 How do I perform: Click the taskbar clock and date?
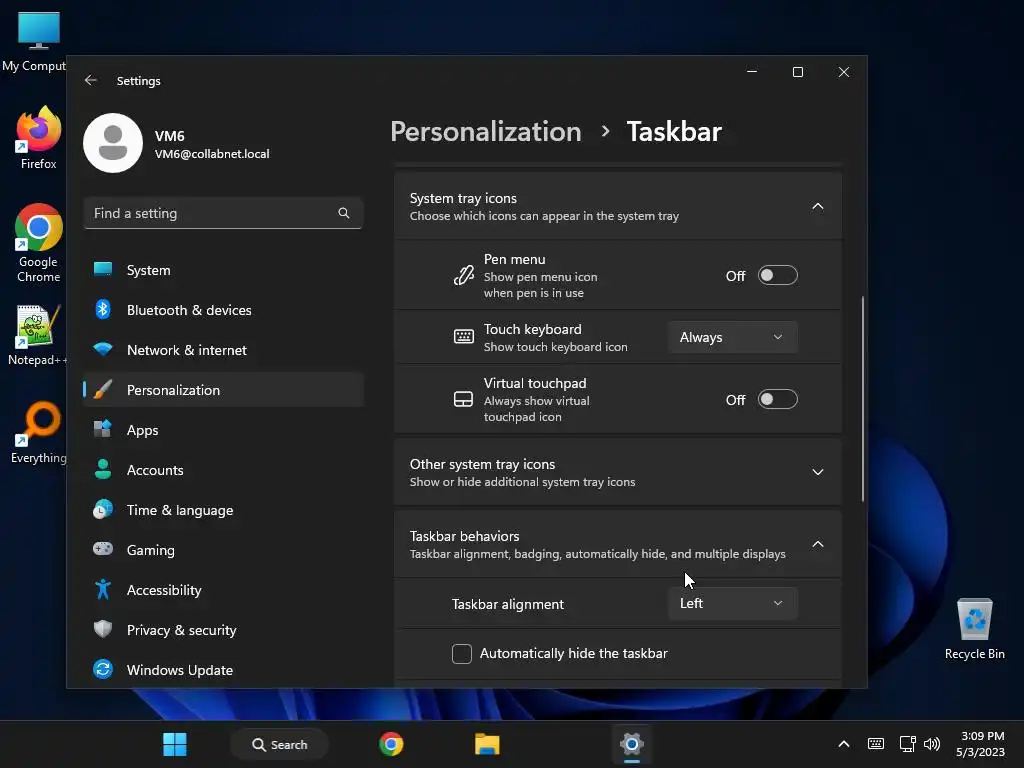[x=981, y=744]
